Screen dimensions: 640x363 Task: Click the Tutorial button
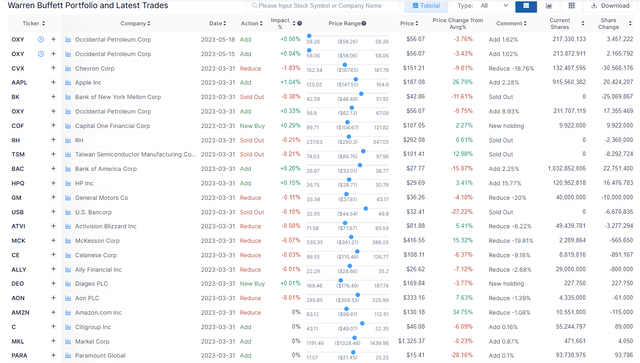click(x=426, y=6)
